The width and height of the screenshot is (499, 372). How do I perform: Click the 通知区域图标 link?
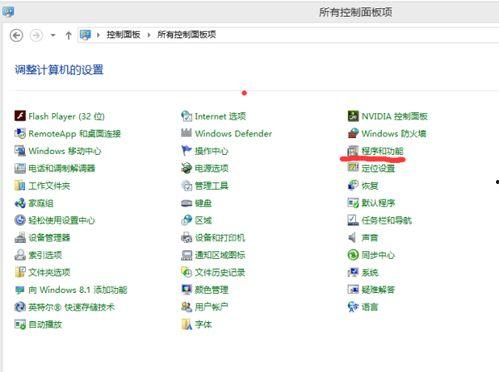point(220,255)
